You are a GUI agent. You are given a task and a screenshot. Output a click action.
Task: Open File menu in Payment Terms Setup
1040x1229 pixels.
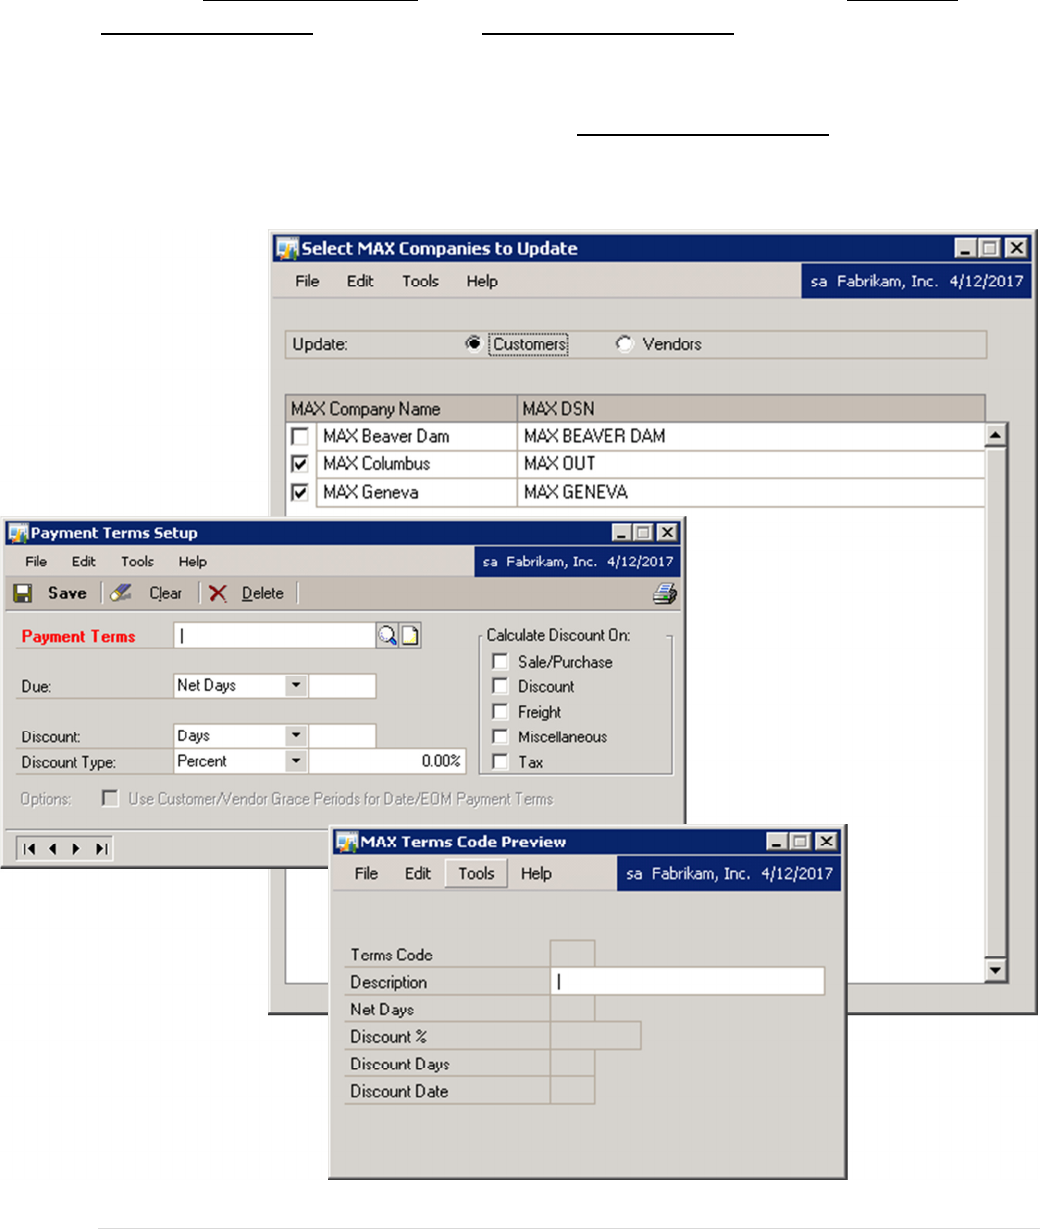(x=36, y=562)
